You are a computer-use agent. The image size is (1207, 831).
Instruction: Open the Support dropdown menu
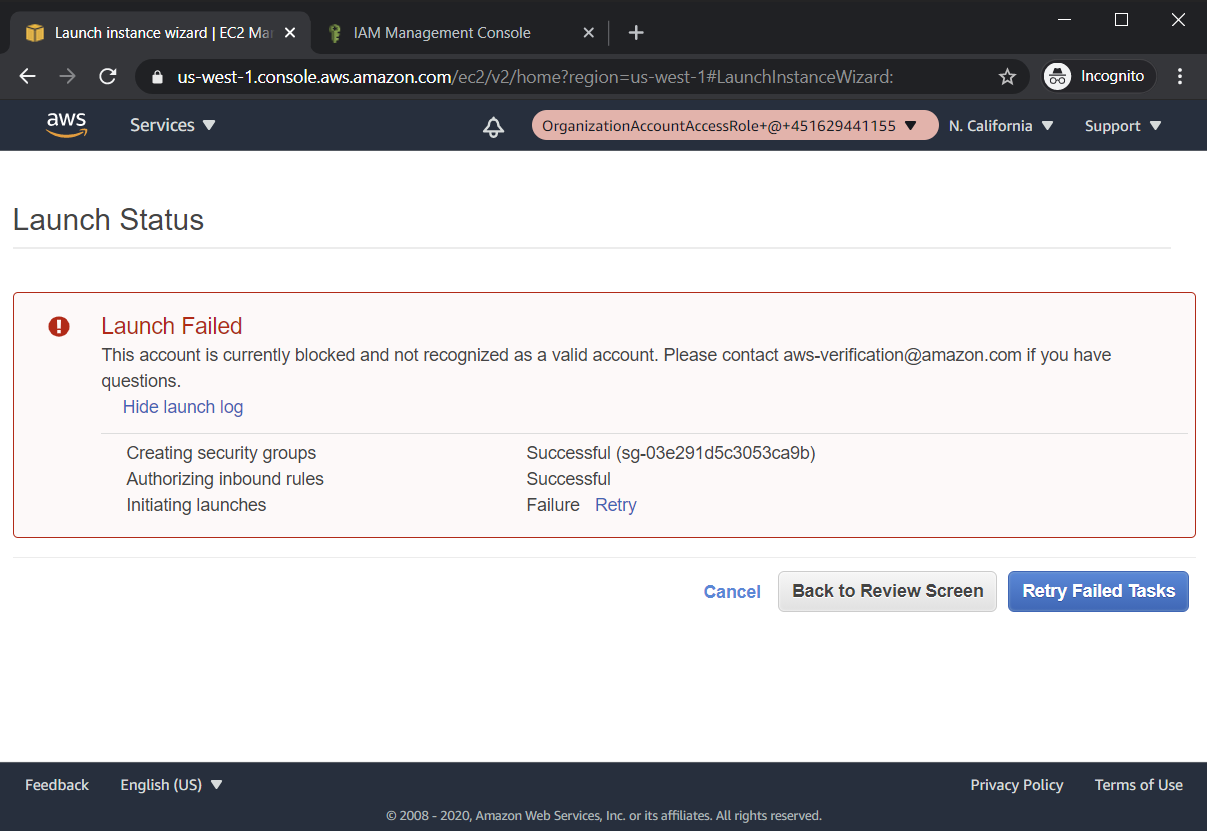coord(1122,126)
